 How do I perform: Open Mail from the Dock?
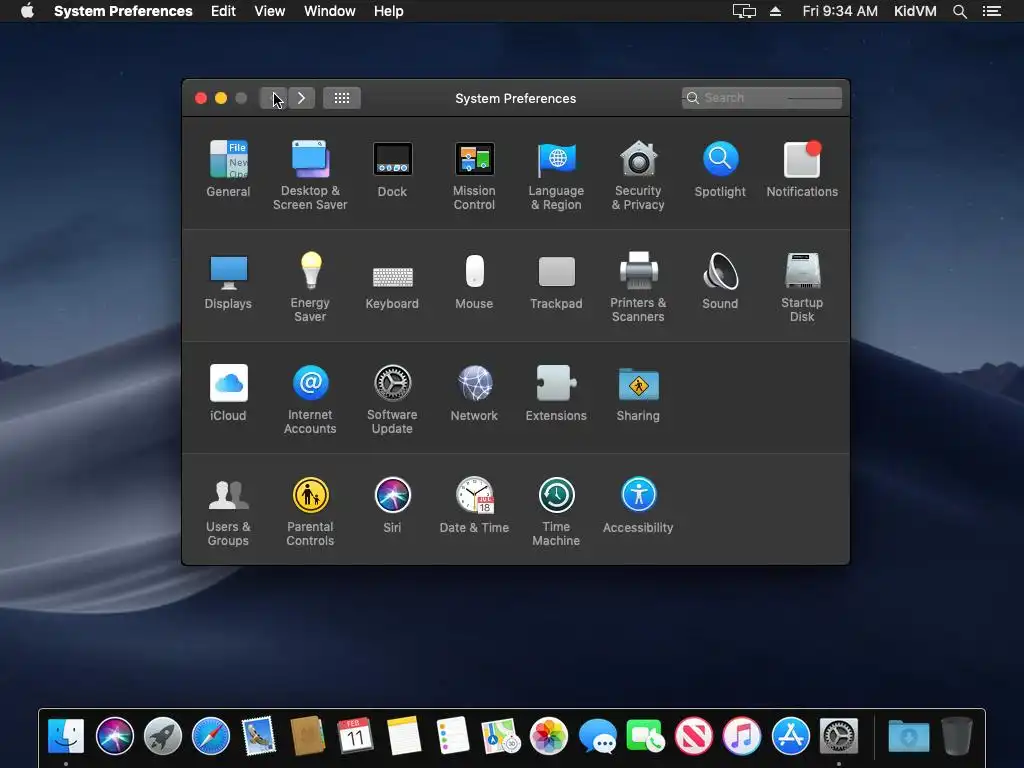tap(259, 736)
